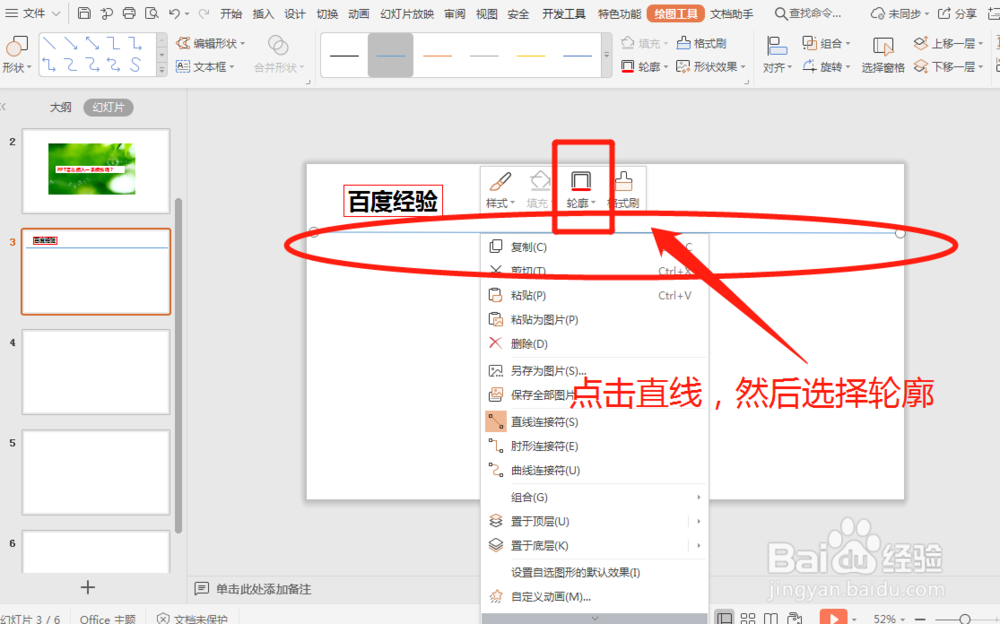Choose 复制(C) from context menu
The image size is (1000, 624).
pos(594,247)
